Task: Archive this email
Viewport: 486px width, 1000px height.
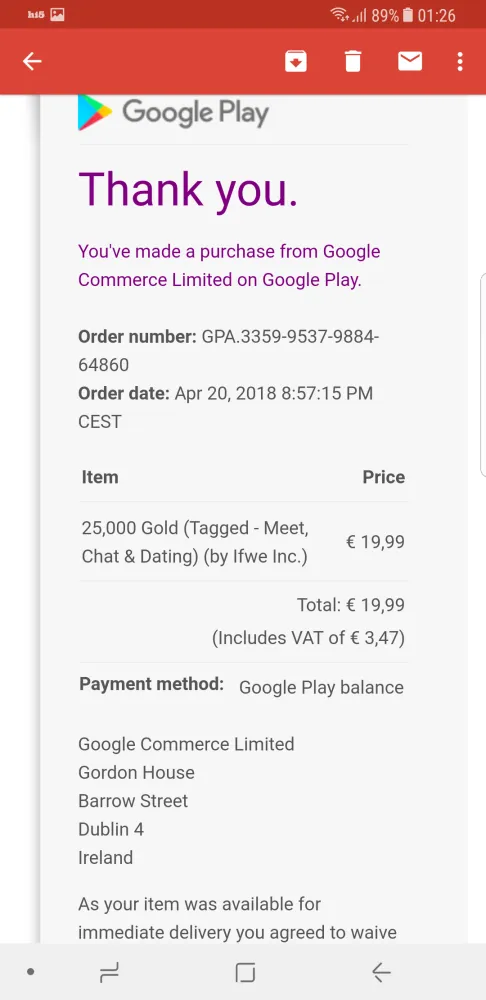Action: (296, 61)
